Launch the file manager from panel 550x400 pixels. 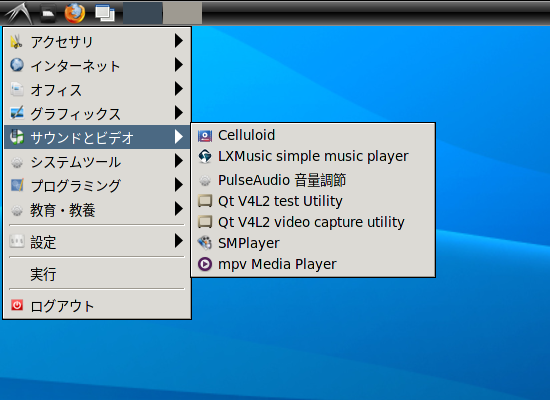point(48,14)
